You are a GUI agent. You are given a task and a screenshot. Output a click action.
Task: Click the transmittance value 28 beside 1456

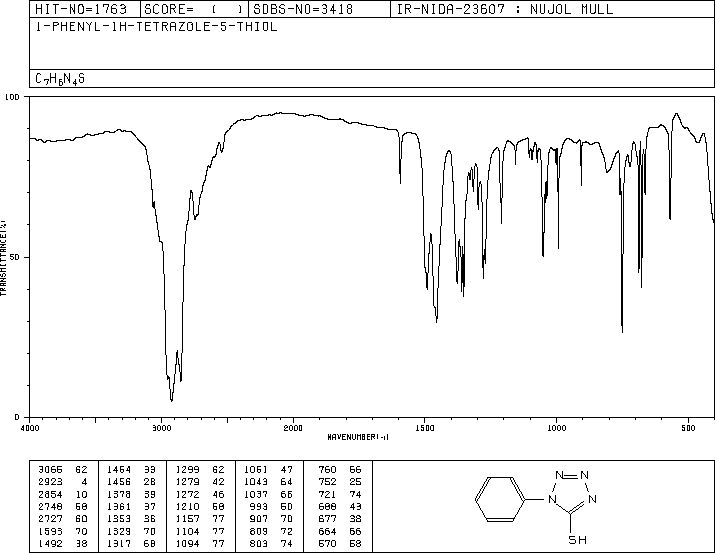coord(150,481)
